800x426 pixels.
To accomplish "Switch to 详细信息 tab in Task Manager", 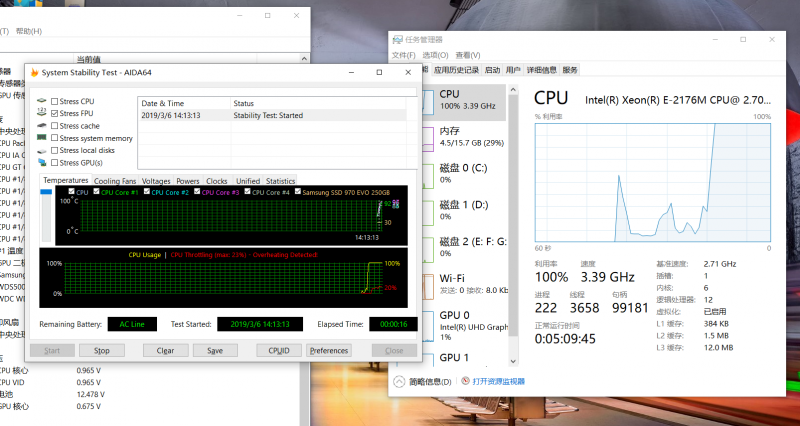I will 541,70.
